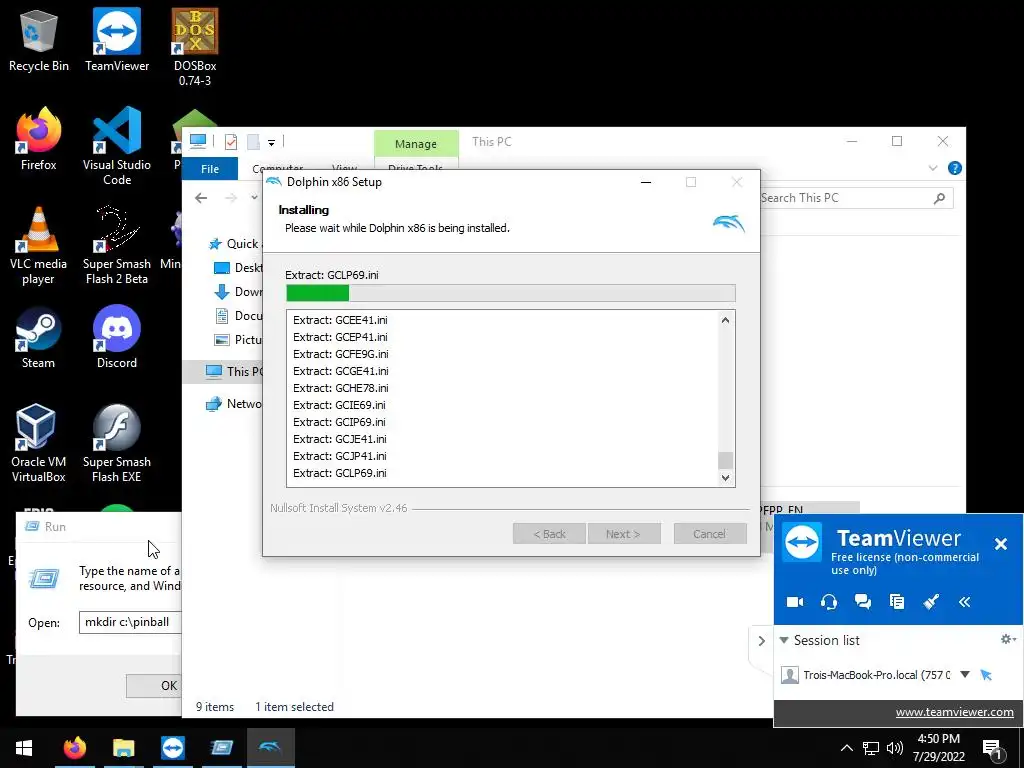Open the File tab in File Explorer

(x=210, y=168)
